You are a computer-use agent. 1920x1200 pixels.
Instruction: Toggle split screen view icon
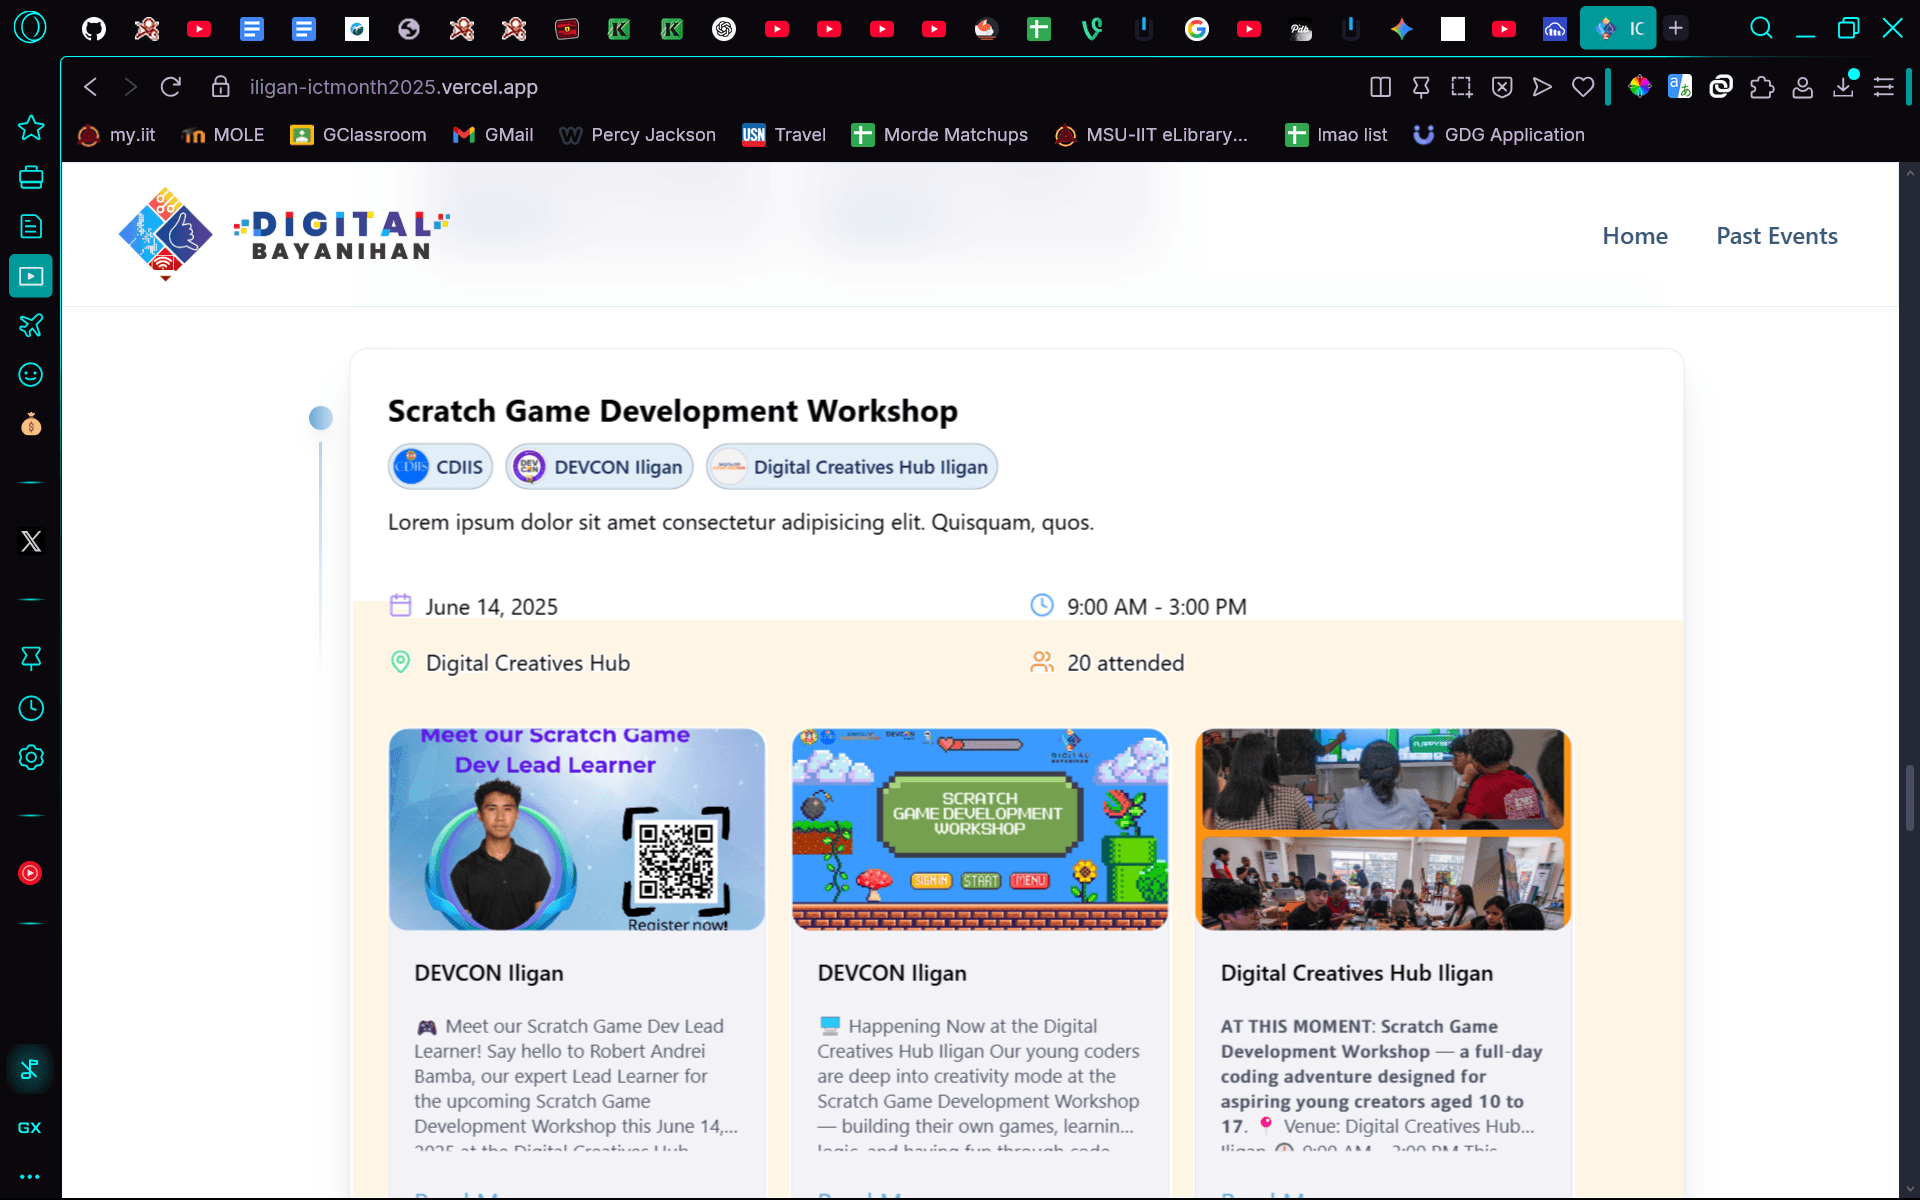pos(1380,87)
